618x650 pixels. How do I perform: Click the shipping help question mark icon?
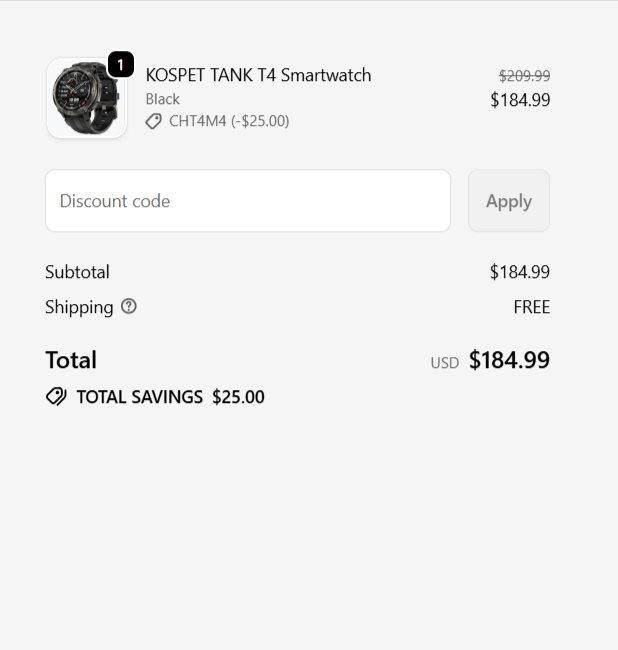(x=129, y=307)
